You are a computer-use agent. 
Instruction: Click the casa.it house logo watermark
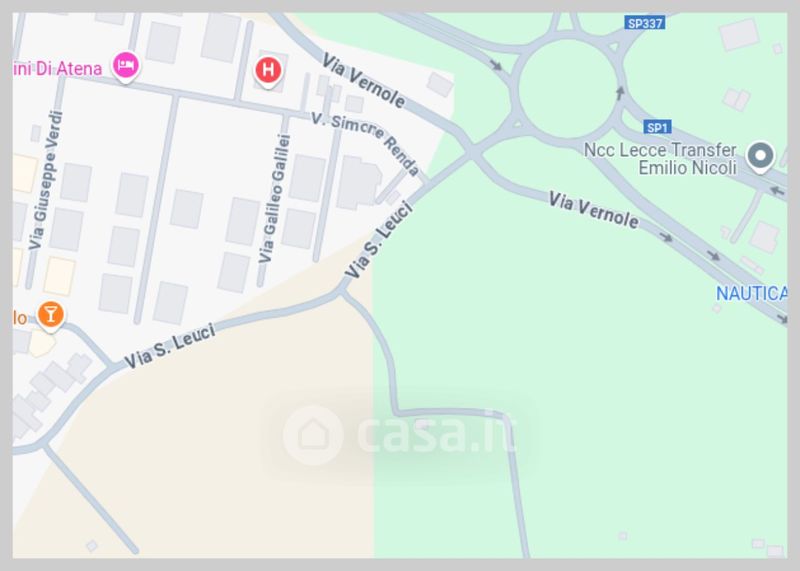(x=313, y=435)
